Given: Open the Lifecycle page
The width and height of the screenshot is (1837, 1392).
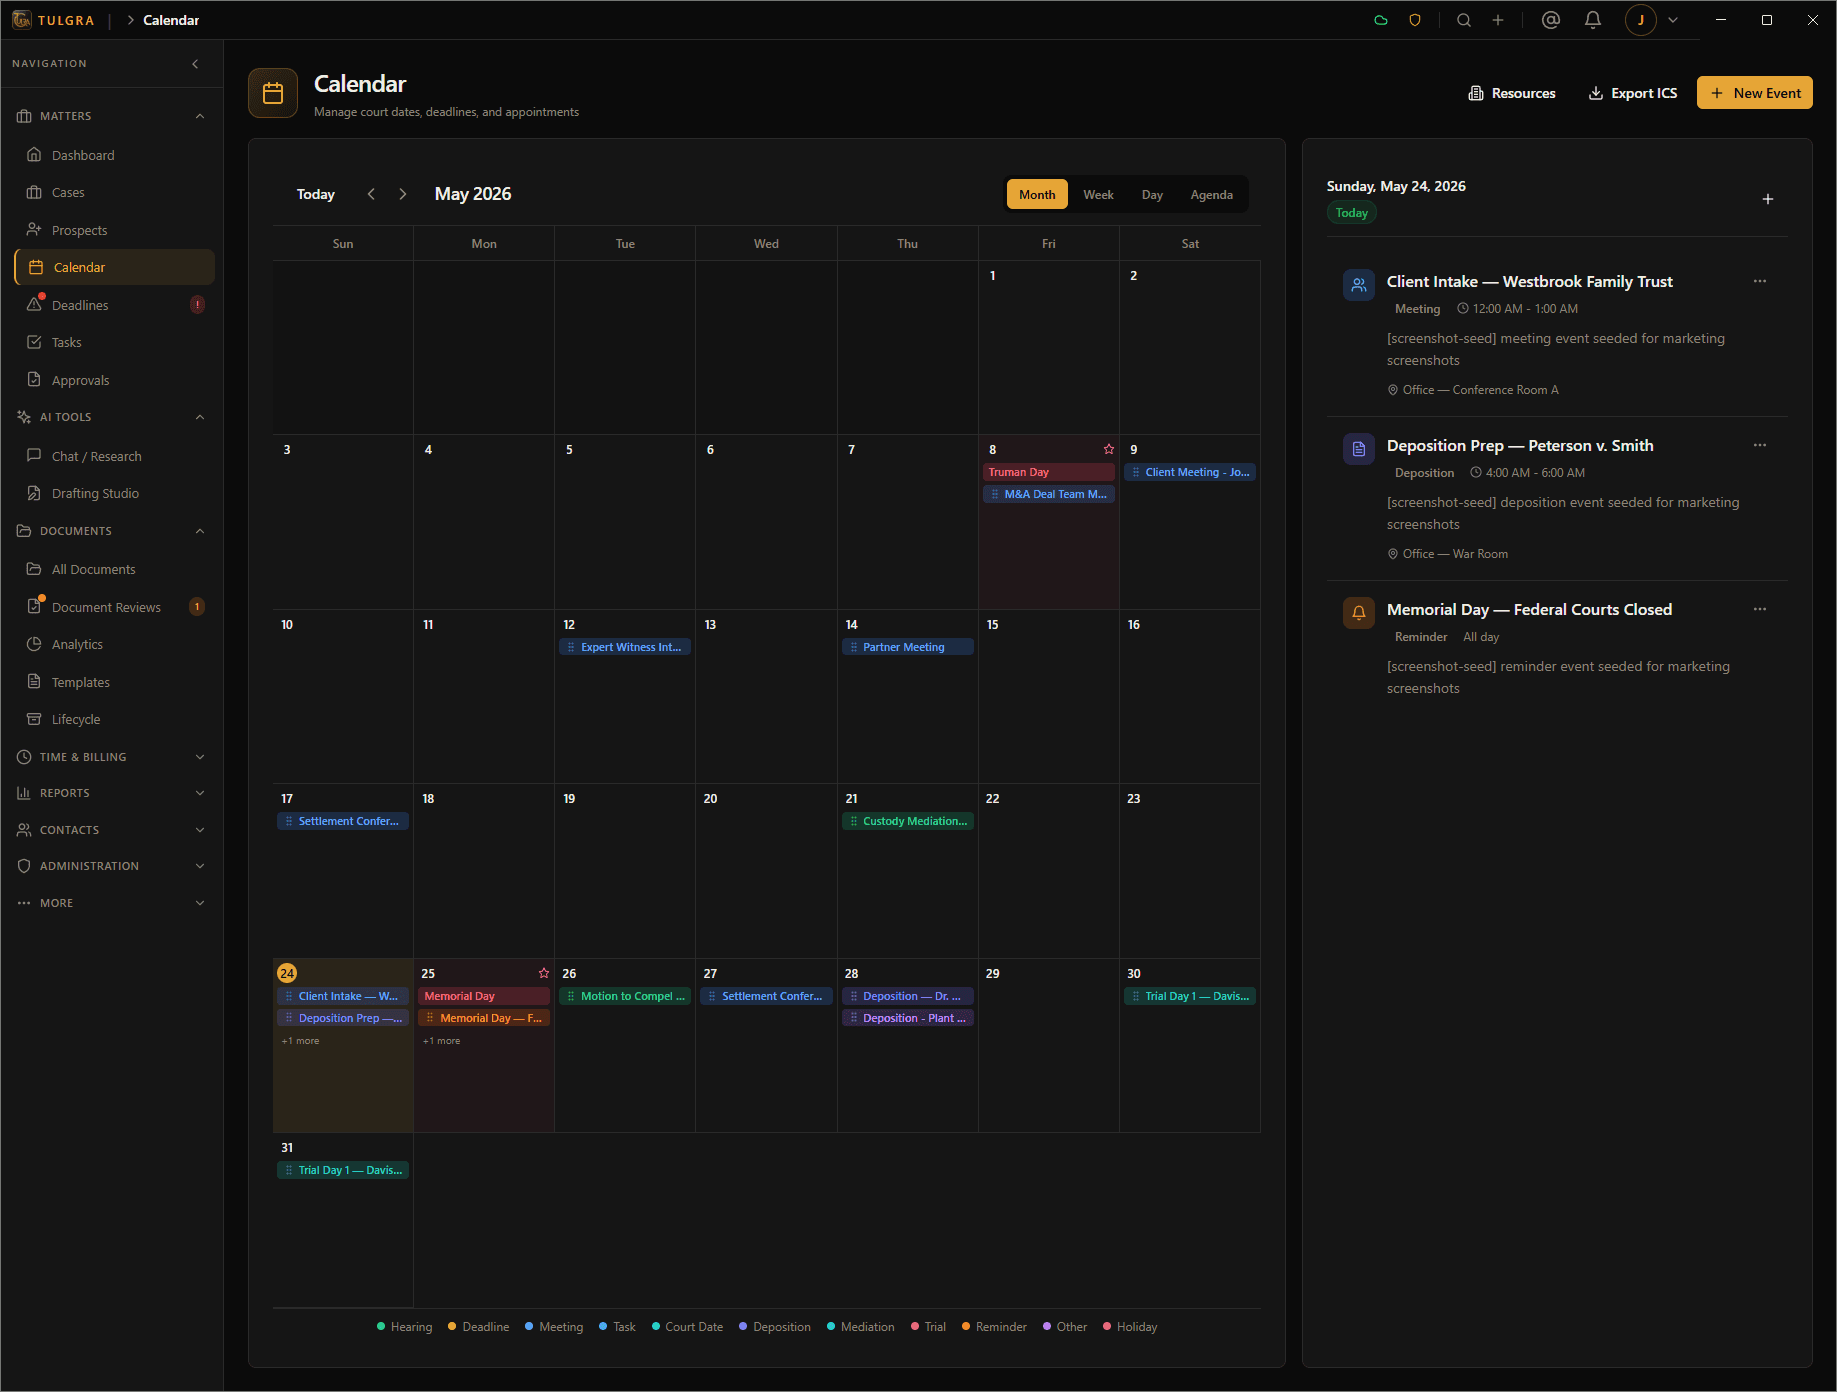Looking at the screenshot, I should pyautogui.click(x=114, y=719).
